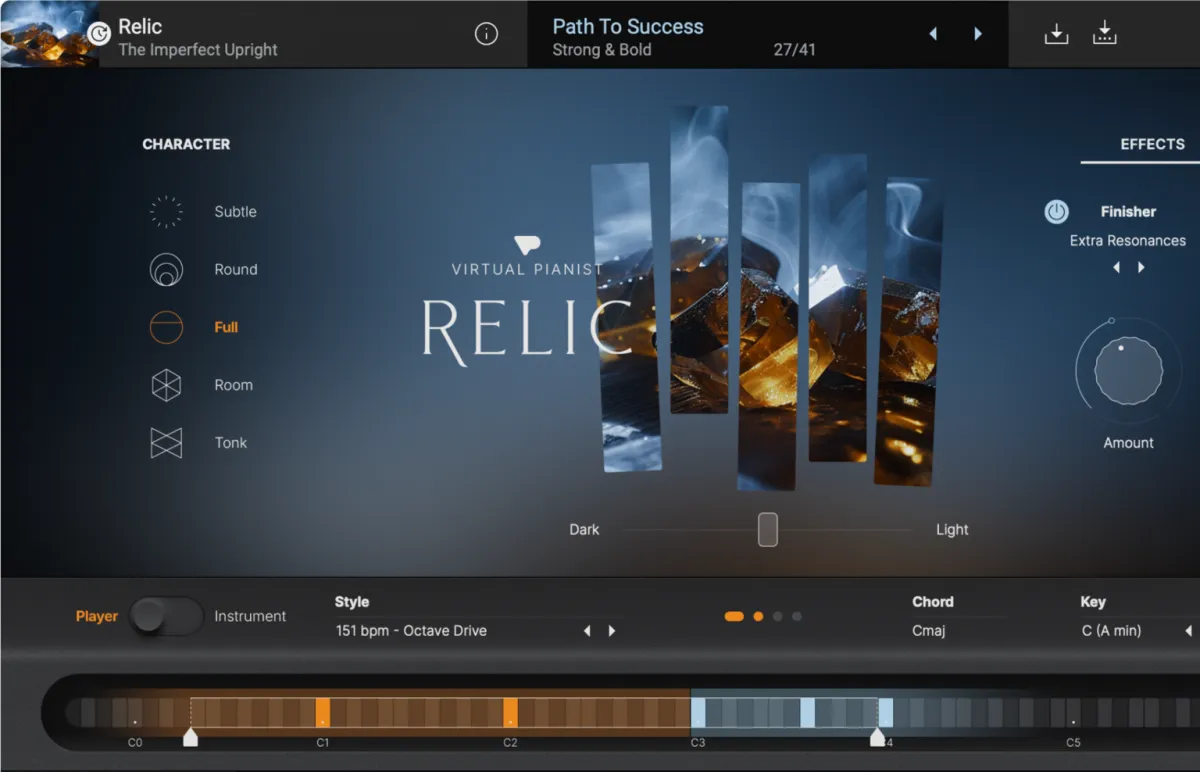
Task: Click the Dark label of tone slider
Action: [x=584, y=530]
